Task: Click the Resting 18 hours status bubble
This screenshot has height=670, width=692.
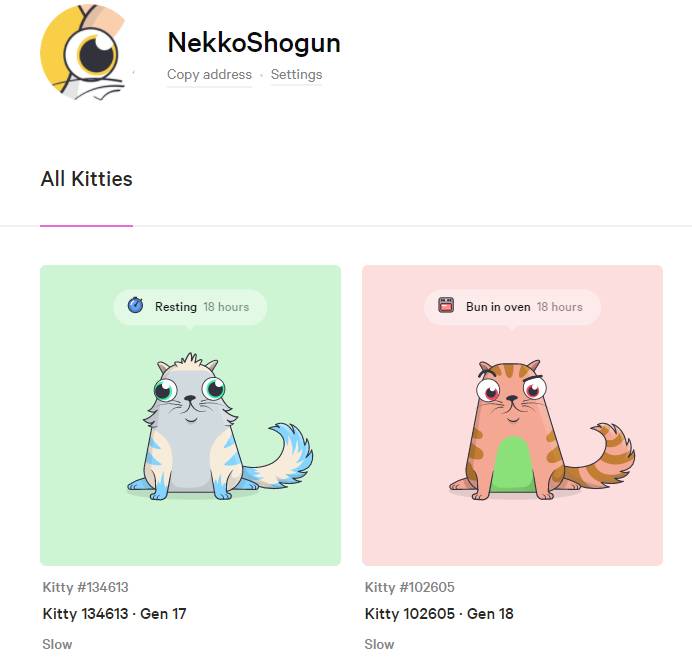Action: tap(190, 307)
